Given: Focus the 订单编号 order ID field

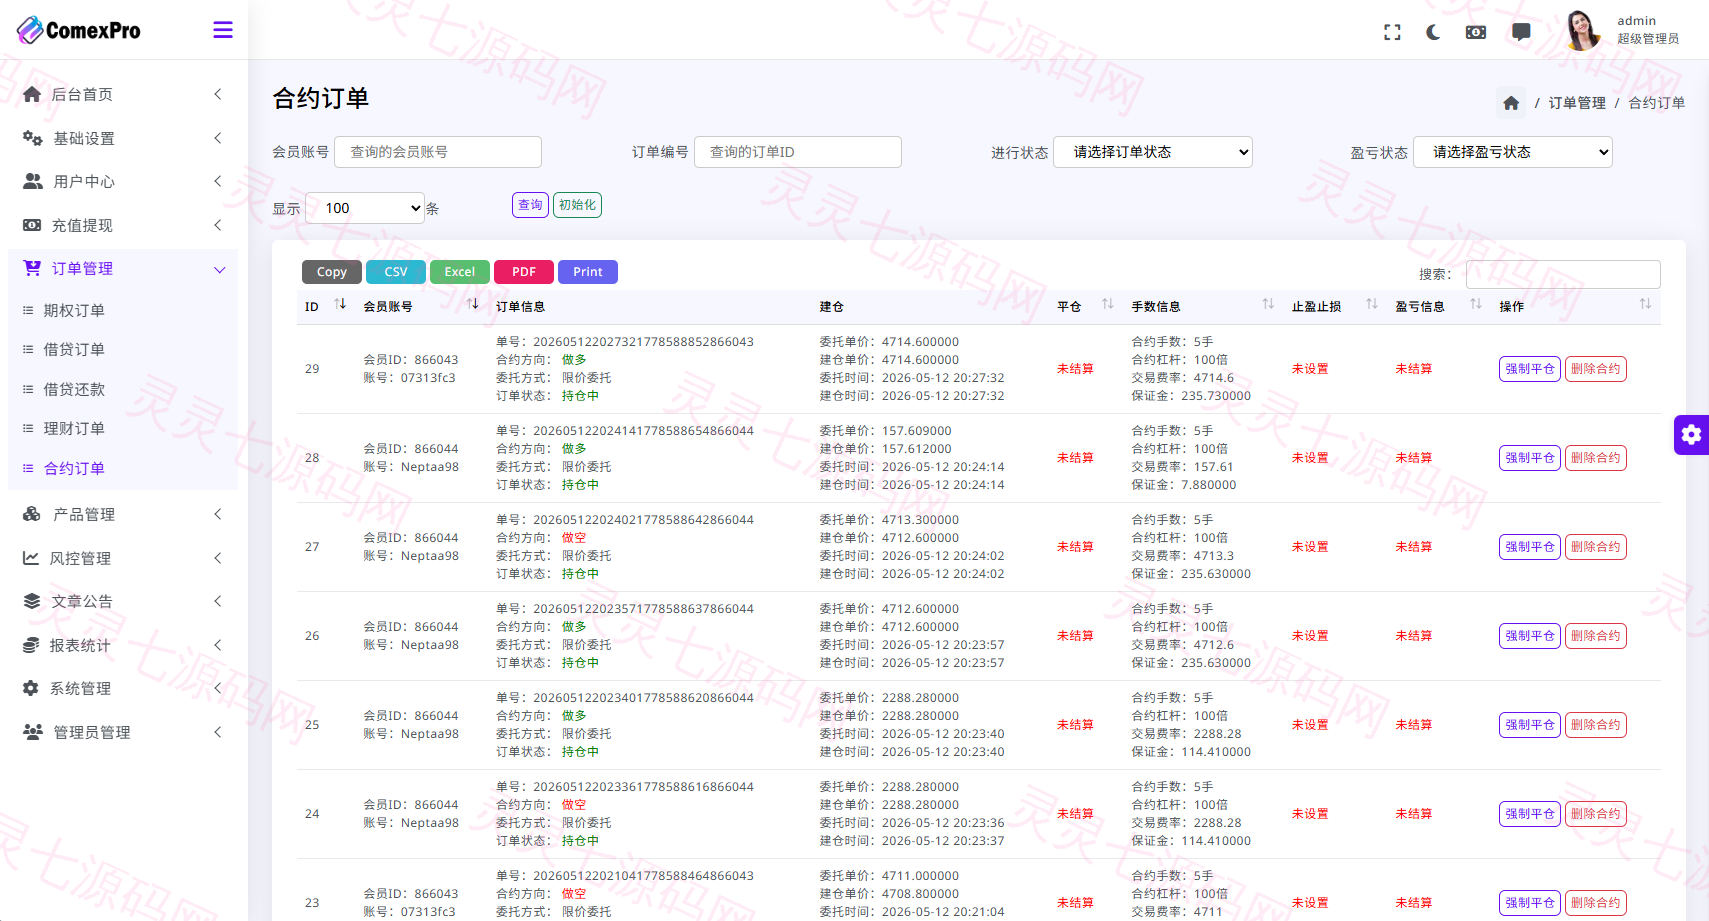Looking at the screenshot, I should [x=798, y=152].
